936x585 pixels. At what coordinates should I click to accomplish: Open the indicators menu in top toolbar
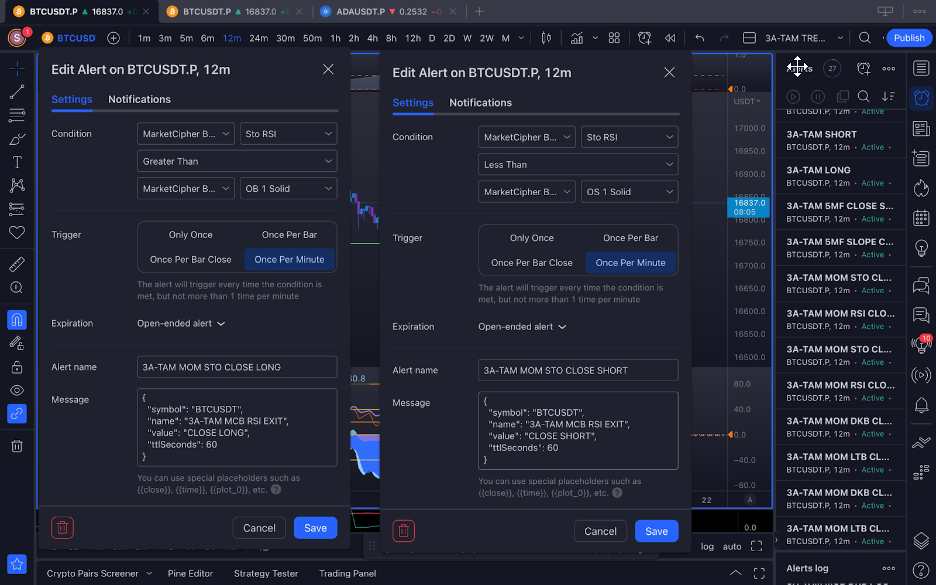[x=577, y=38]
